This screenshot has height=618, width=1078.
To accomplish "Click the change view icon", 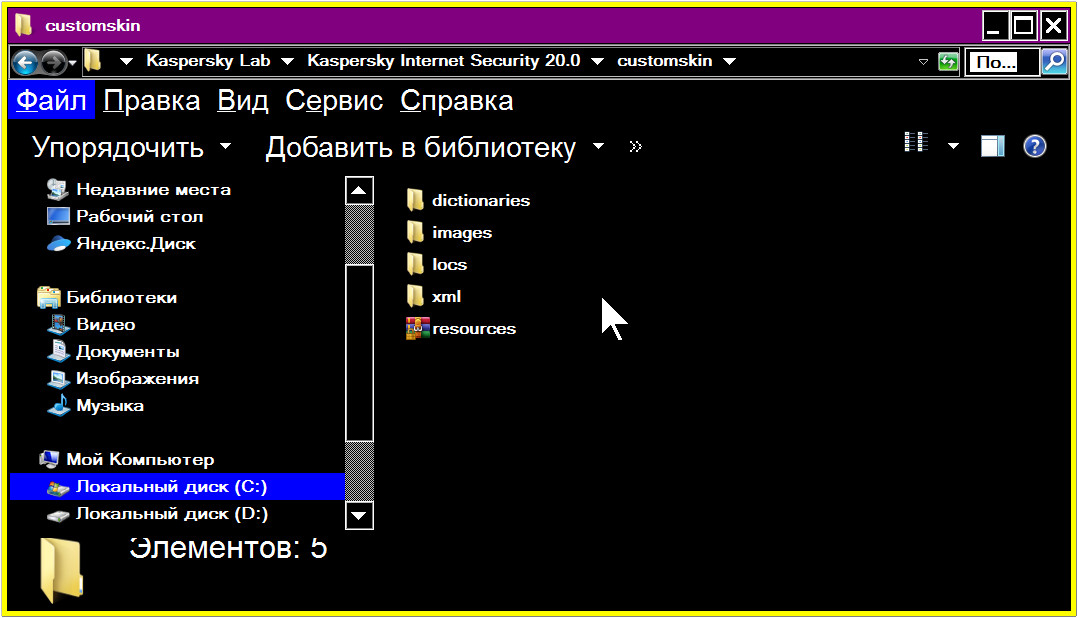I will click(916, 144).
